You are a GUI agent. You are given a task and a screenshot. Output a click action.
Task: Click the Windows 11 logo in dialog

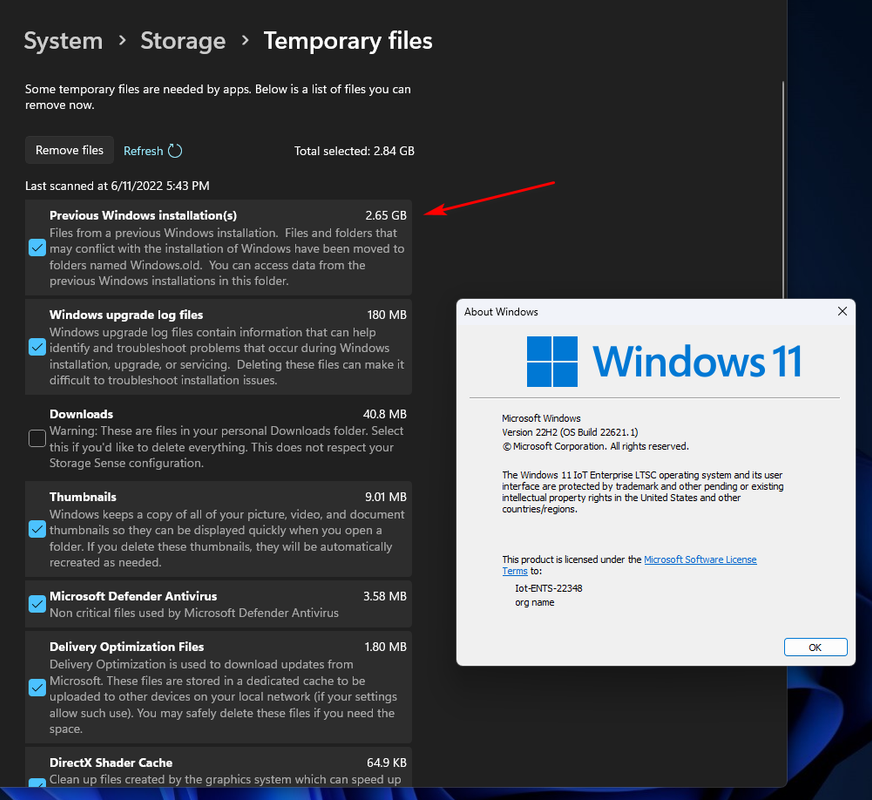(x=663, y=361)
